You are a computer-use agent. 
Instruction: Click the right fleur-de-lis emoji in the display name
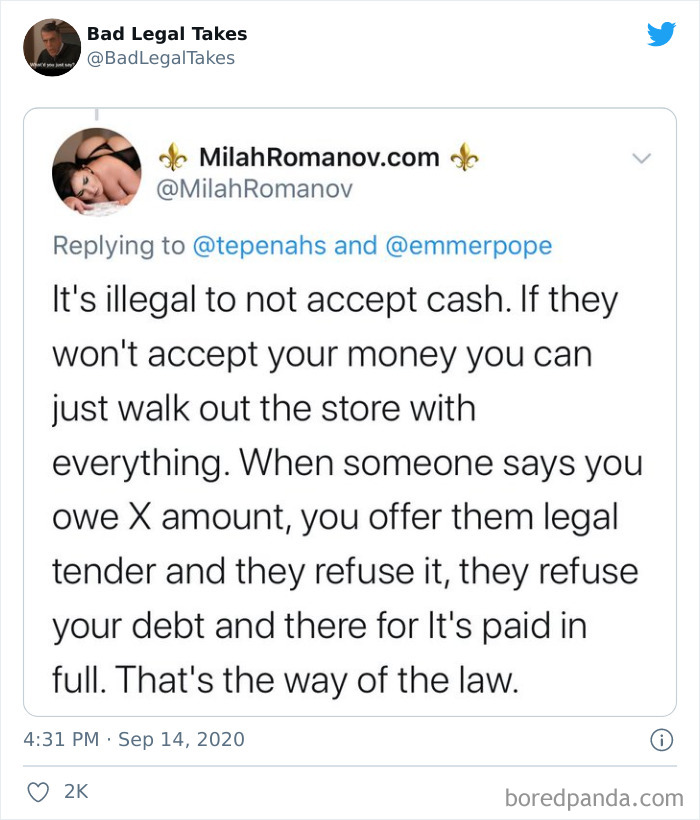coord(467,157)
